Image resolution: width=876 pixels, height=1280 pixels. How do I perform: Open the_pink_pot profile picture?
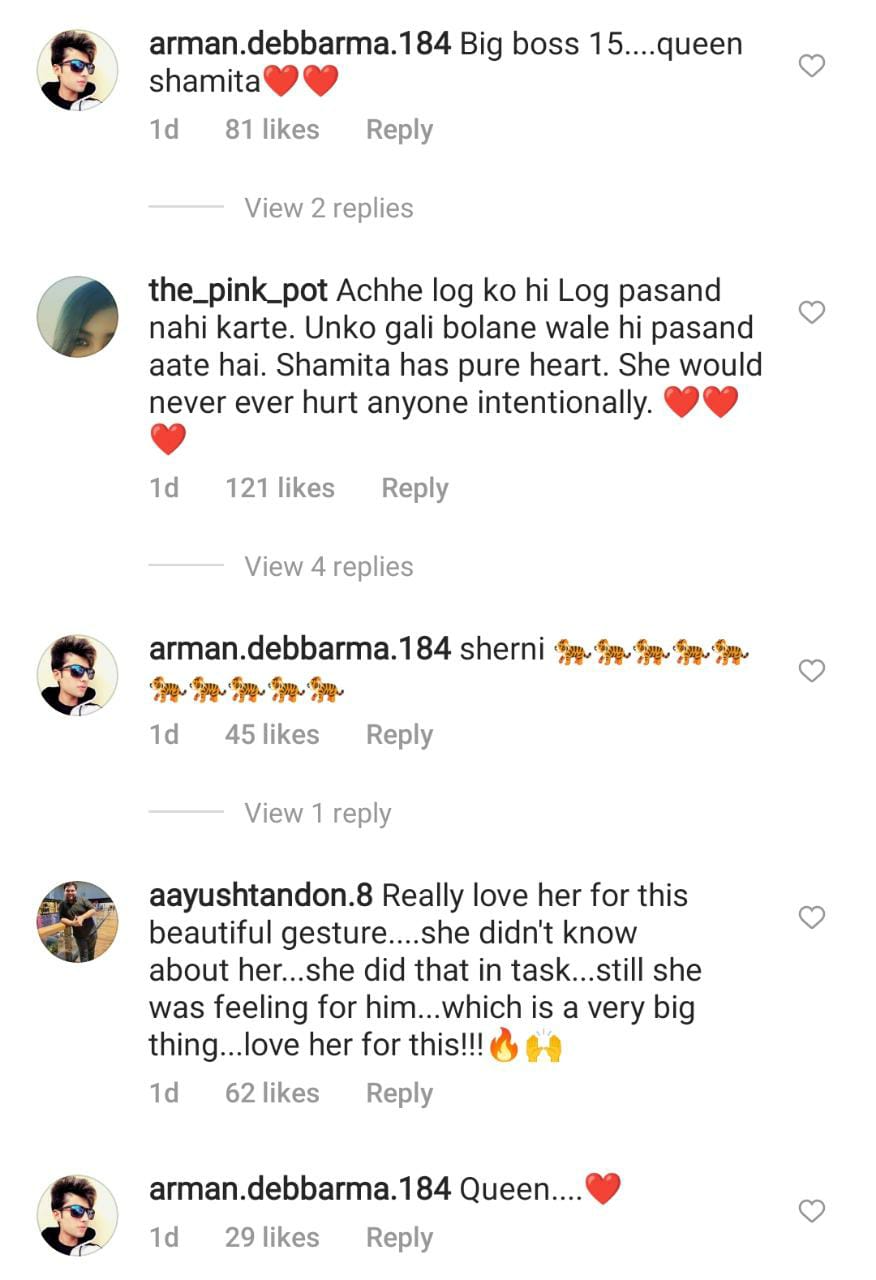(77, 316)
